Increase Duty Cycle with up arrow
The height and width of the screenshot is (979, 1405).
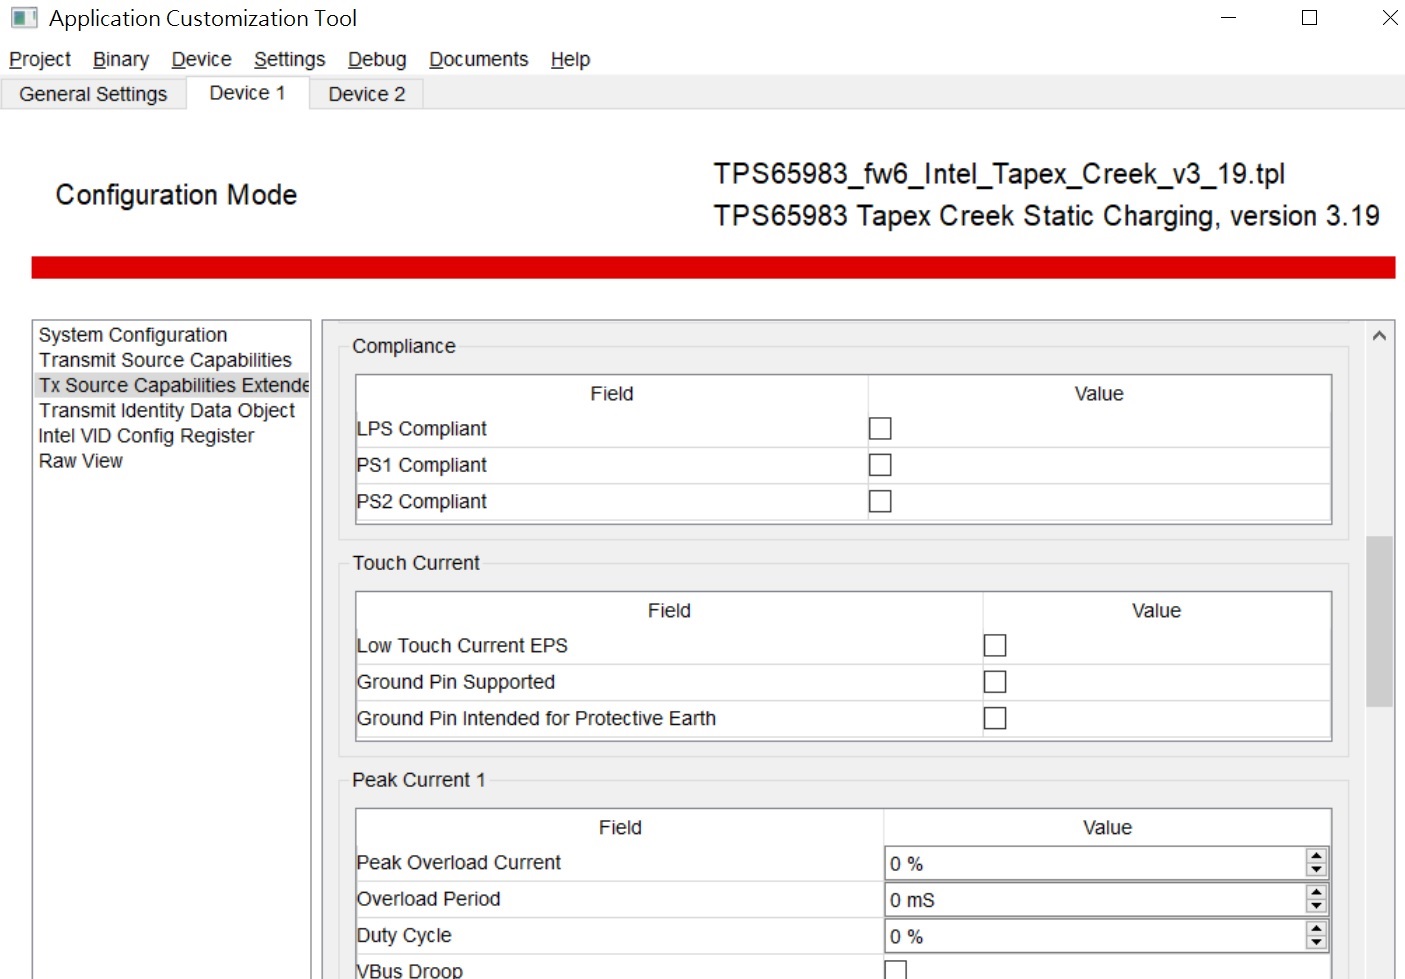pyautogui.click(x=1317, y=929)
